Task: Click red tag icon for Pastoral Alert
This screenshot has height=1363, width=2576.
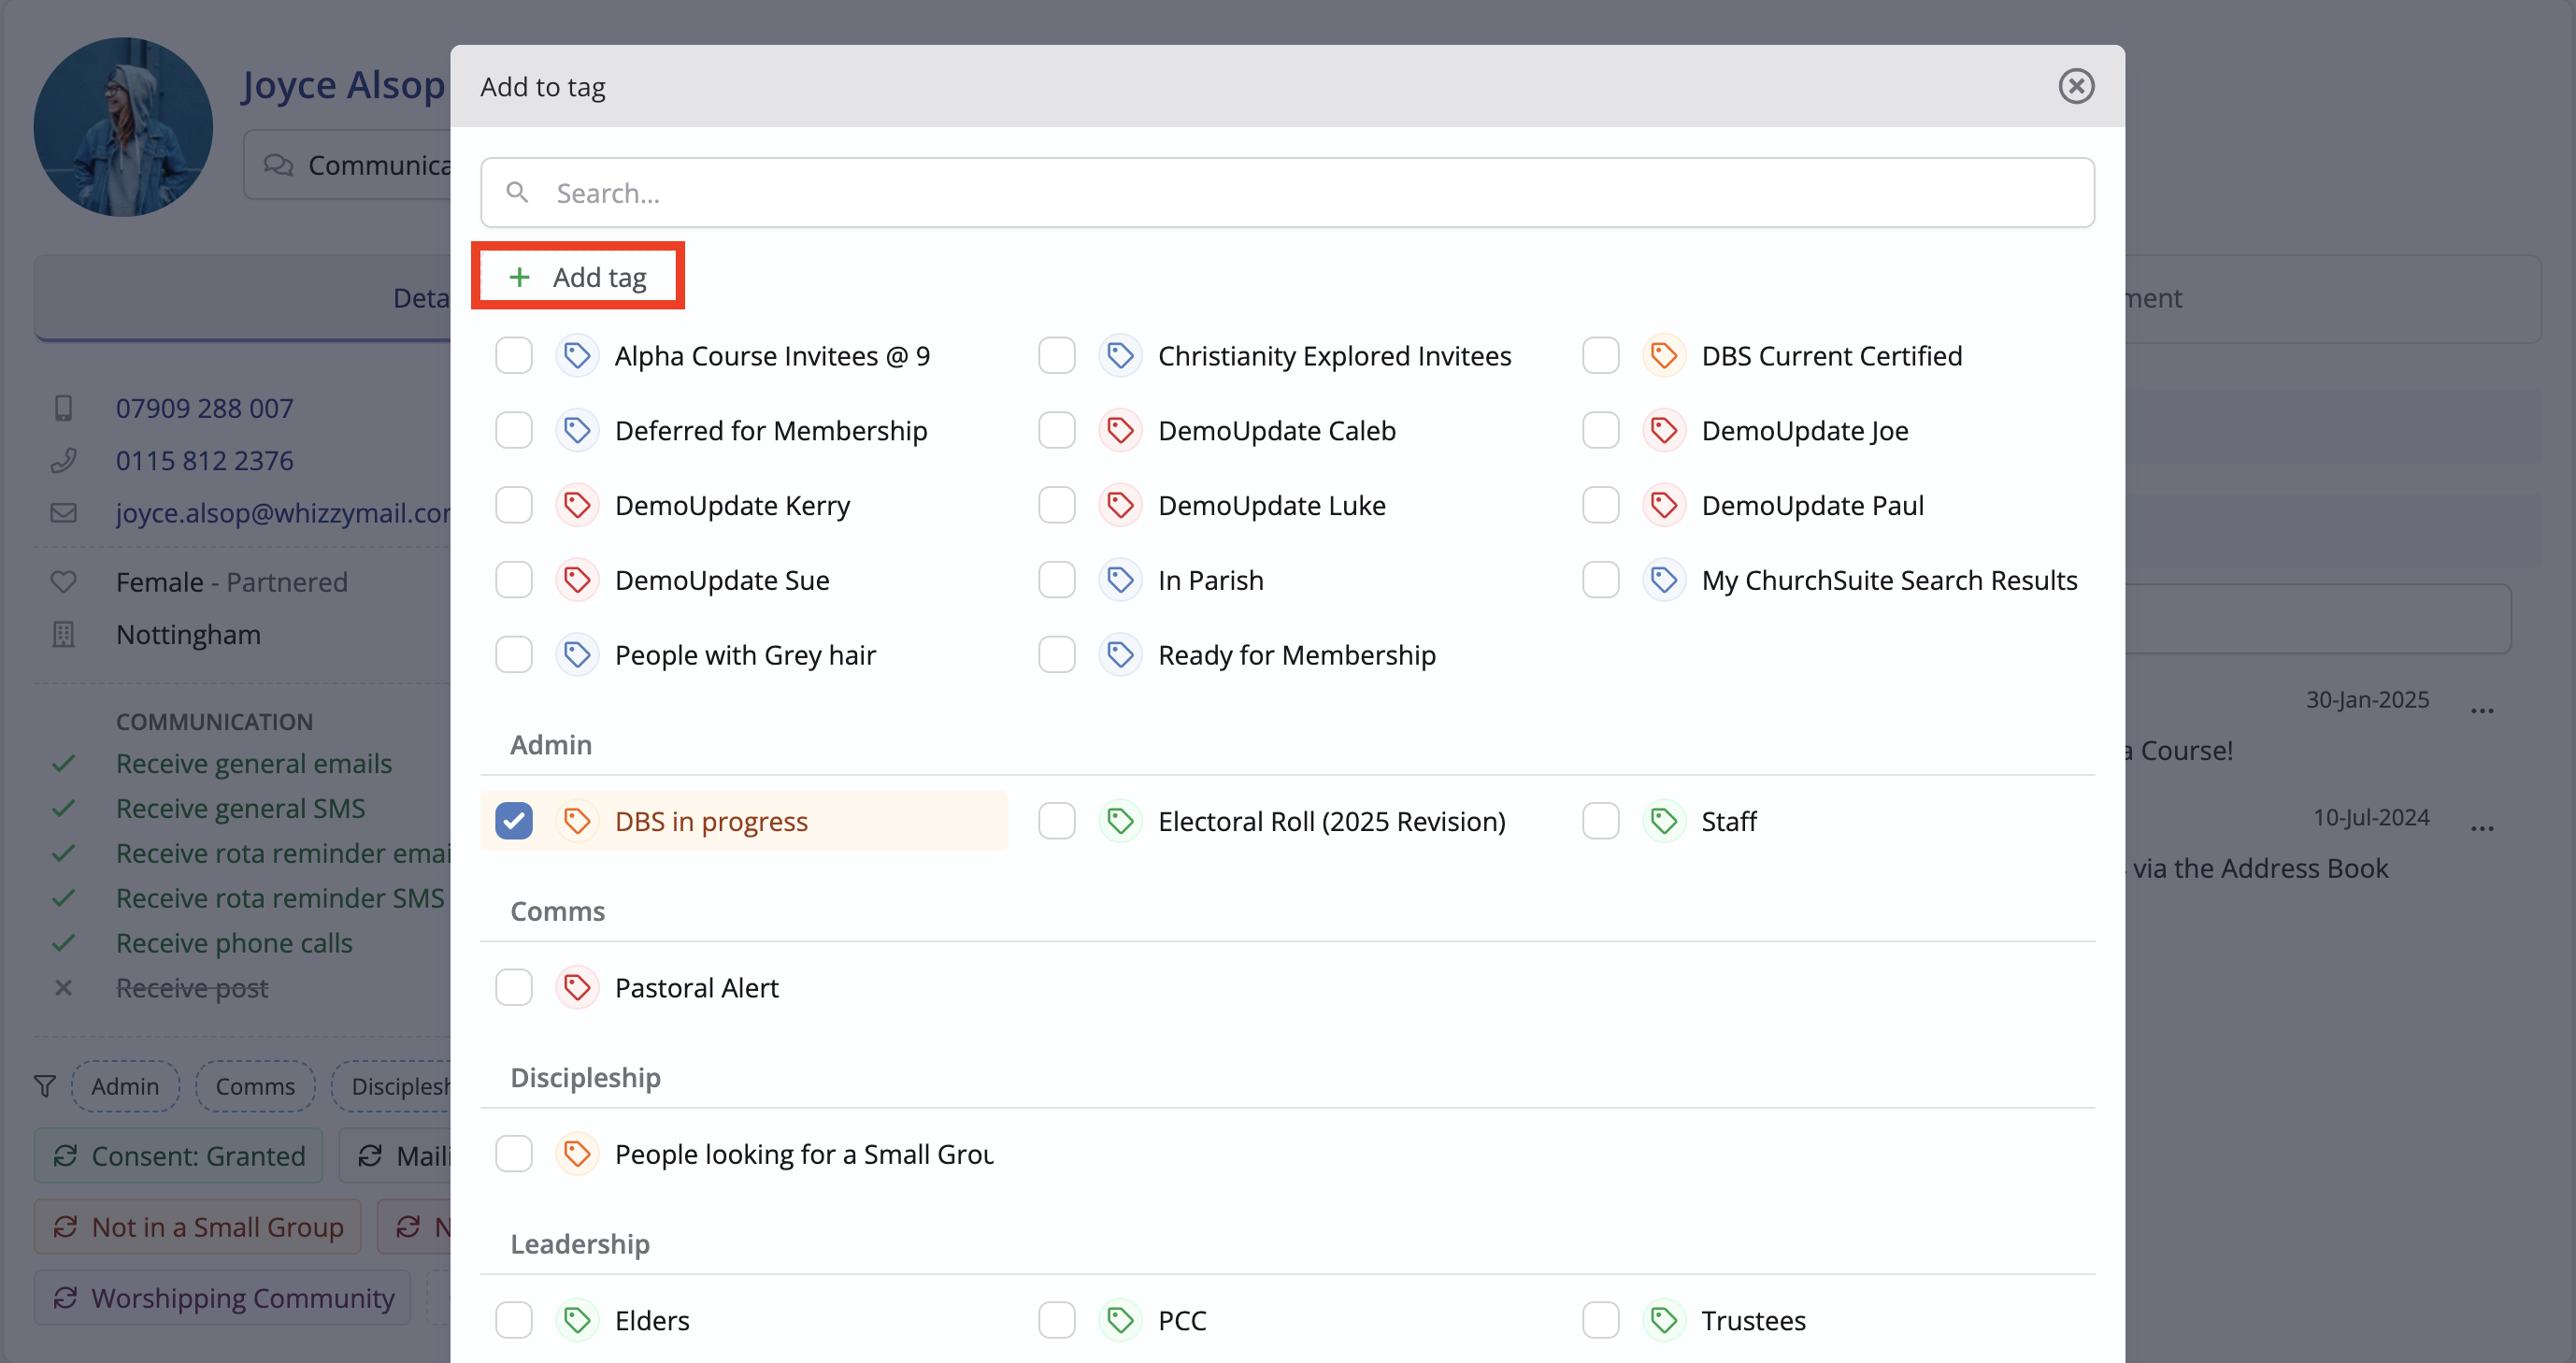Action: (x=577, y=988)
